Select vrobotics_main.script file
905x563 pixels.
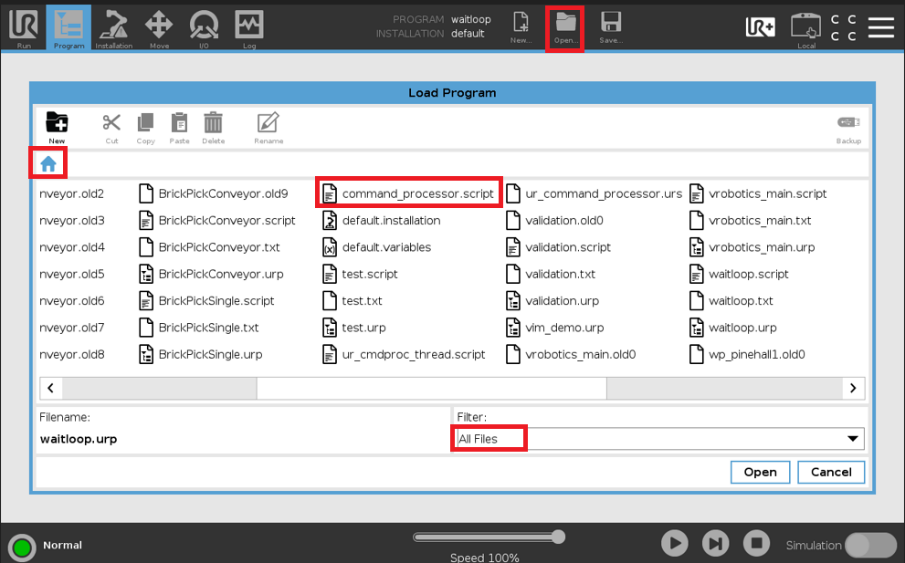click(x=758, y=193)
